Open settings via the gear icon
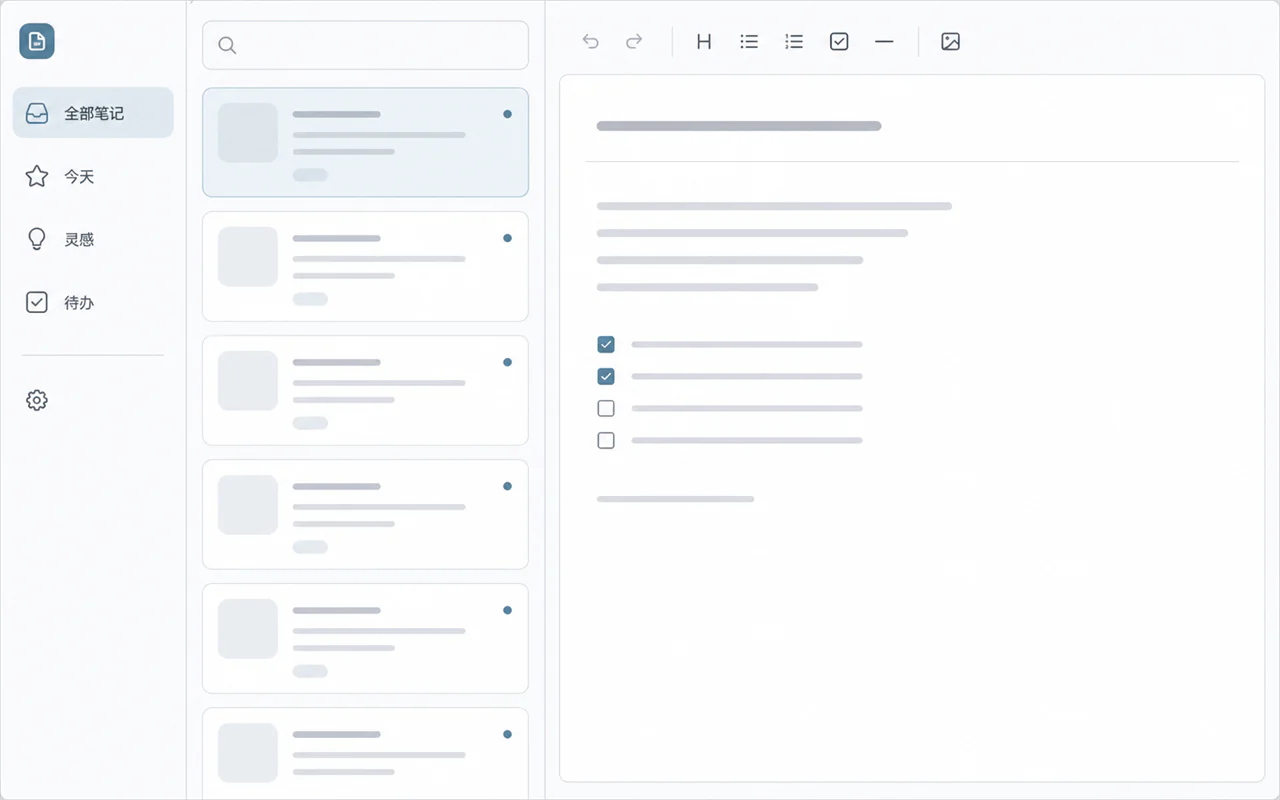Image resolution: width=1280 pixels, height=800 pixels. coord(37,400)
